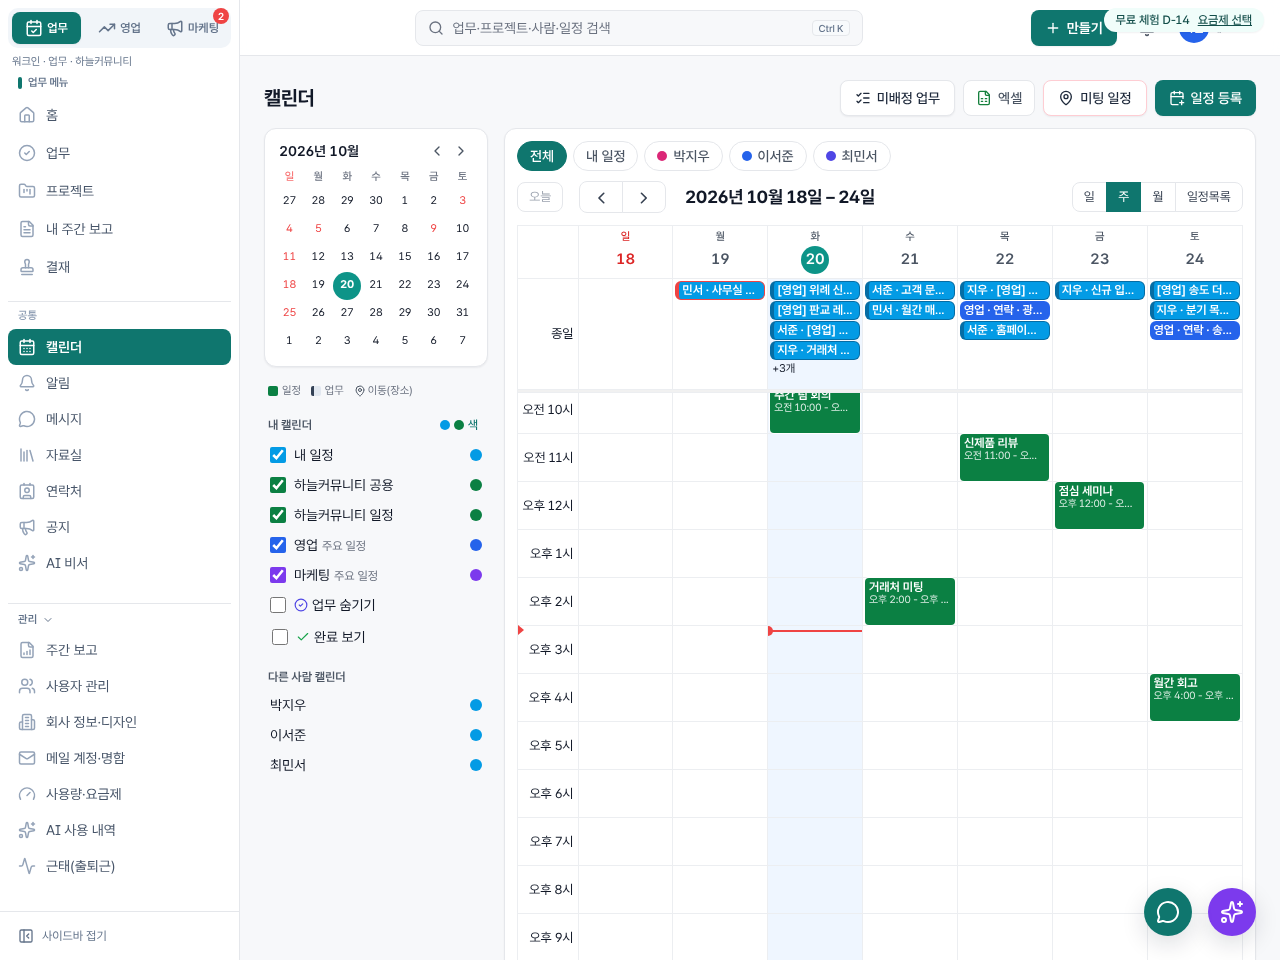Switch to 영업 top tab
This screenshot has width=1280, height=960.
click(119, 28)
